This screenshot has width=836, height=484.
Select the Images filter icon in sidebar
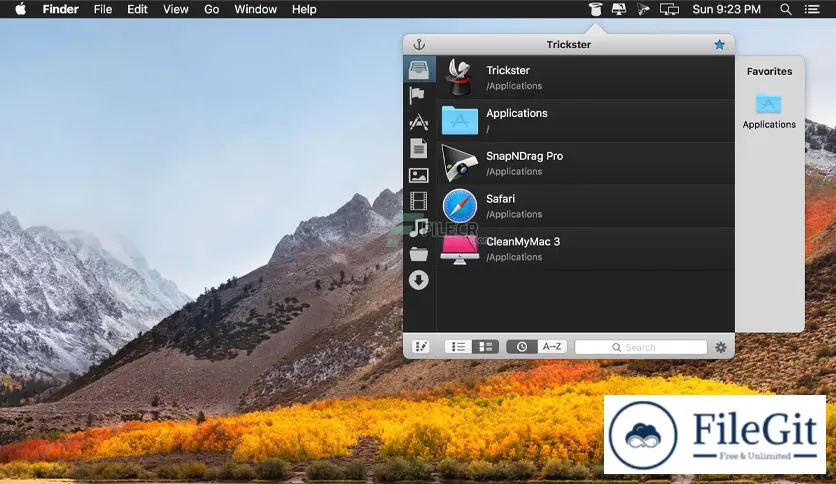419,175
